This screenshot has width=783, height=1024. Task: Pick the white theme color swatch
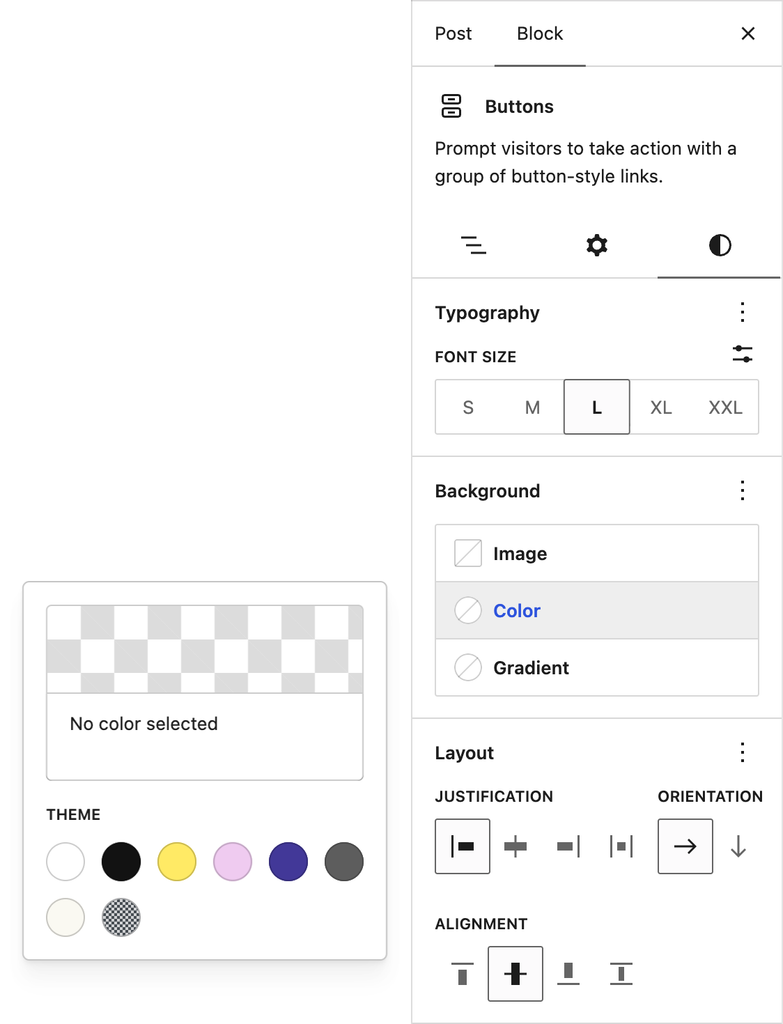(x=65, y=861)
